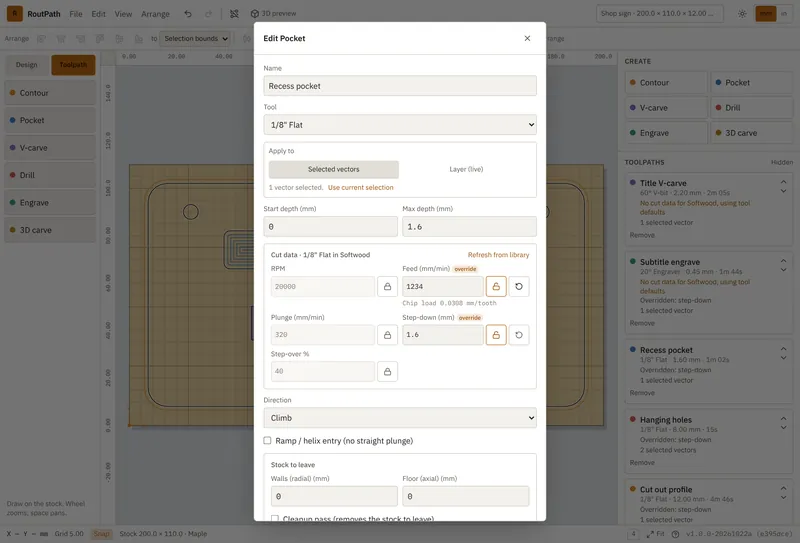800x543 pixels.
Task: Switch to the Design tab
Action: [27, 65]
